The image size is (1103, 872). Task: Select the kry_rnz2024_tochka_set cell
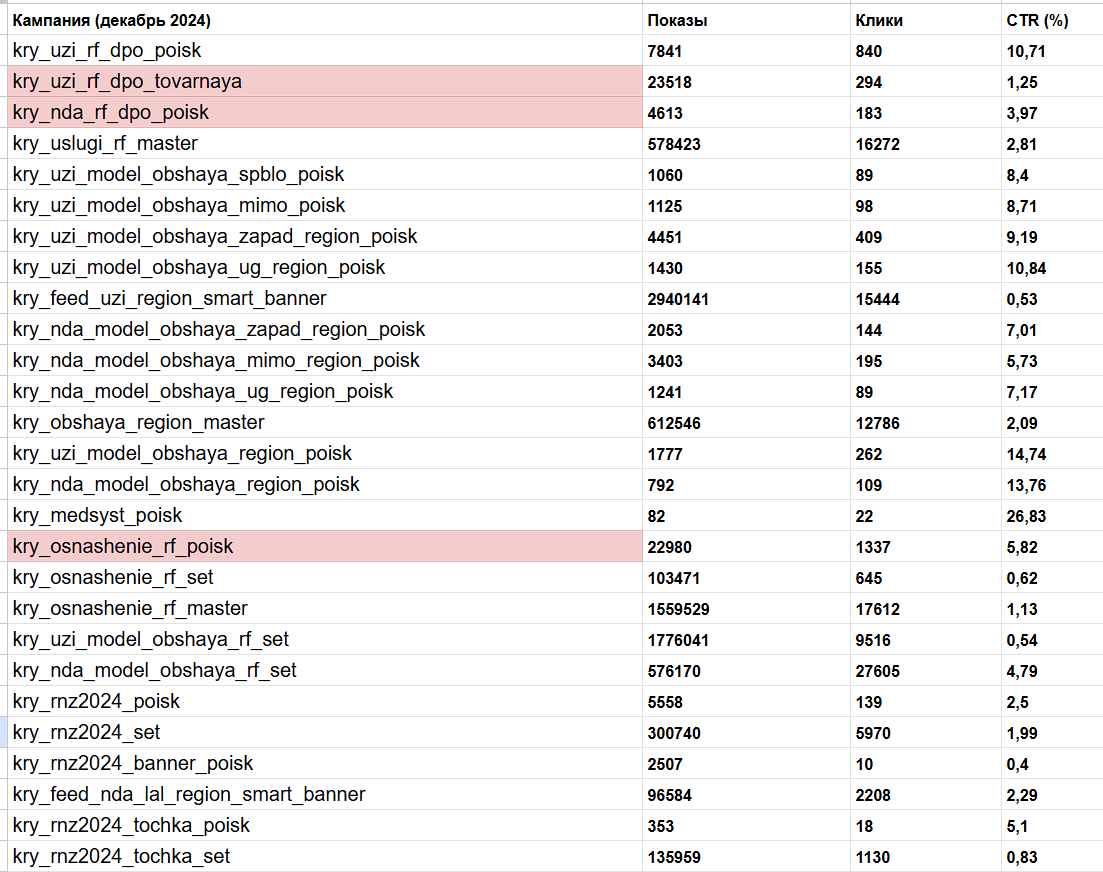click(121, 857)
